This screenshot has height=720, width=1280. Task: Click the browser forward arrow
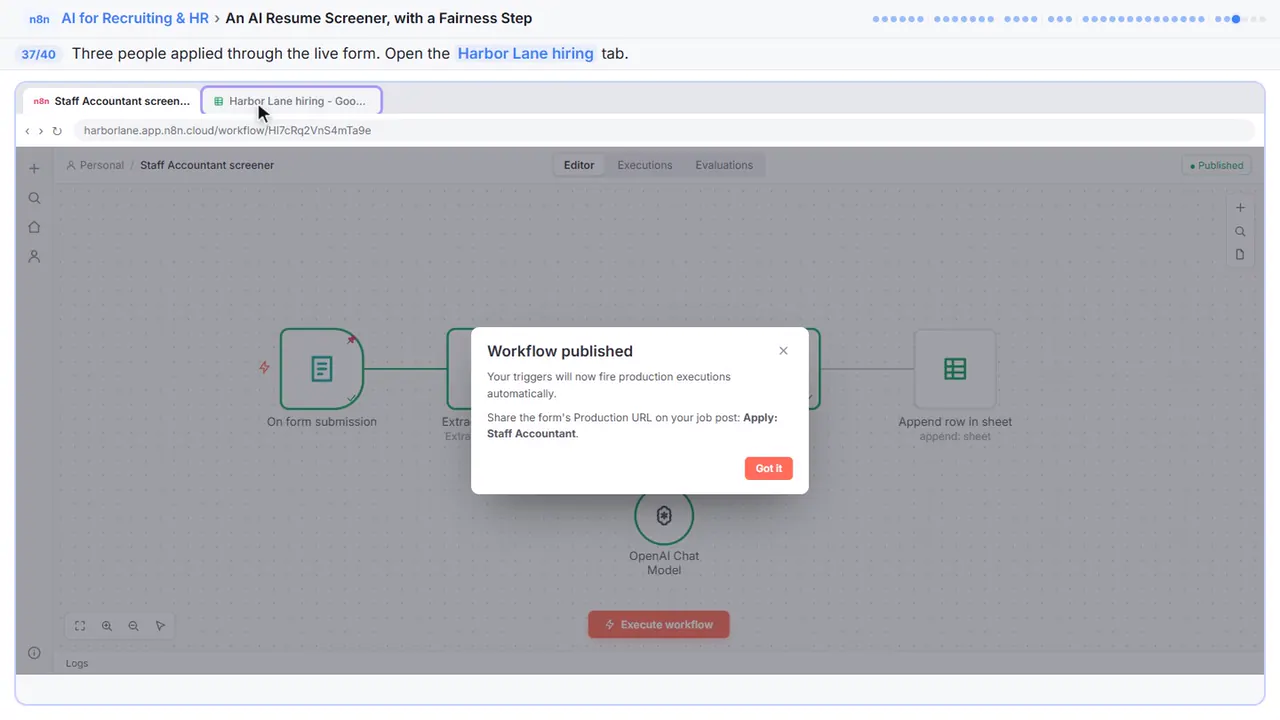coord(41,131)
